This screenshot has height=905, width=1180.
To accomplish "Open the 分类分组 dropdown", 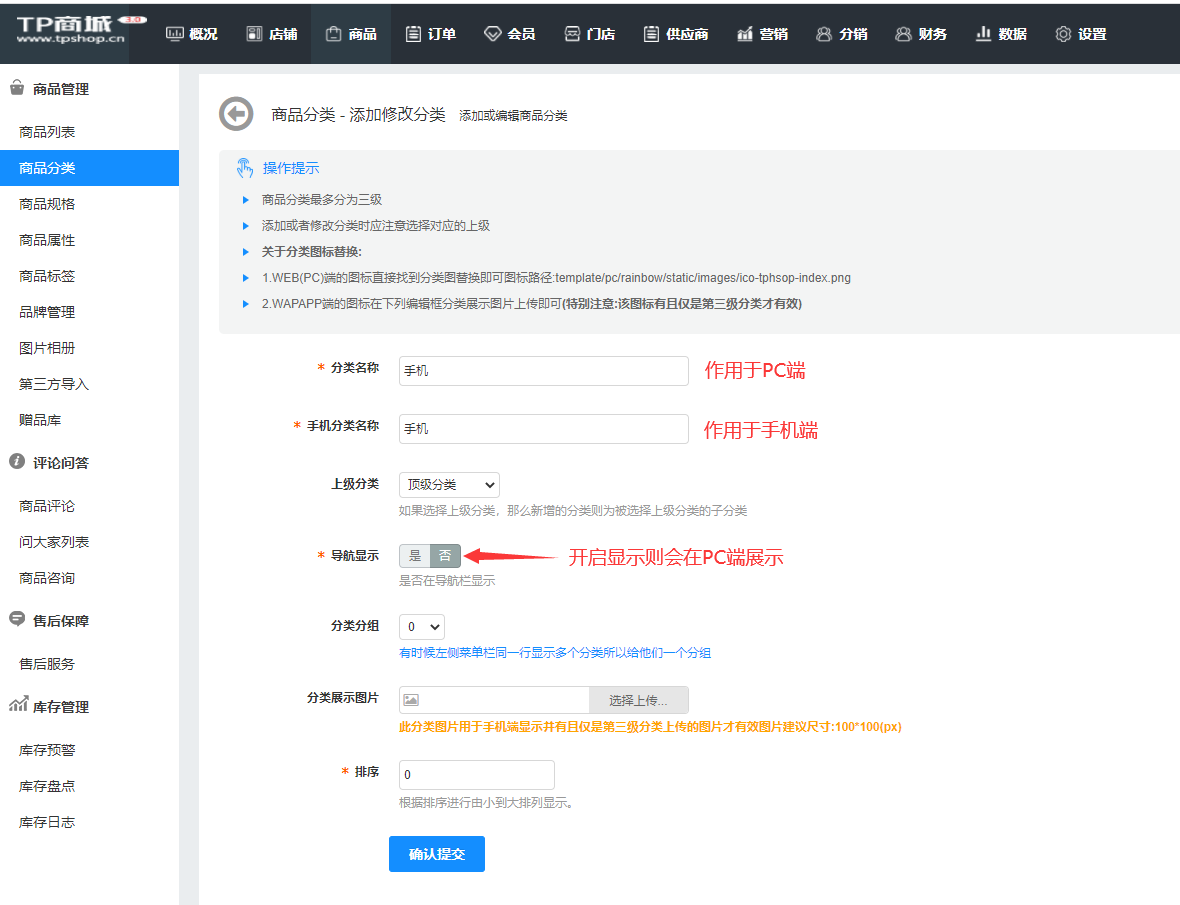I will (421, 627).
